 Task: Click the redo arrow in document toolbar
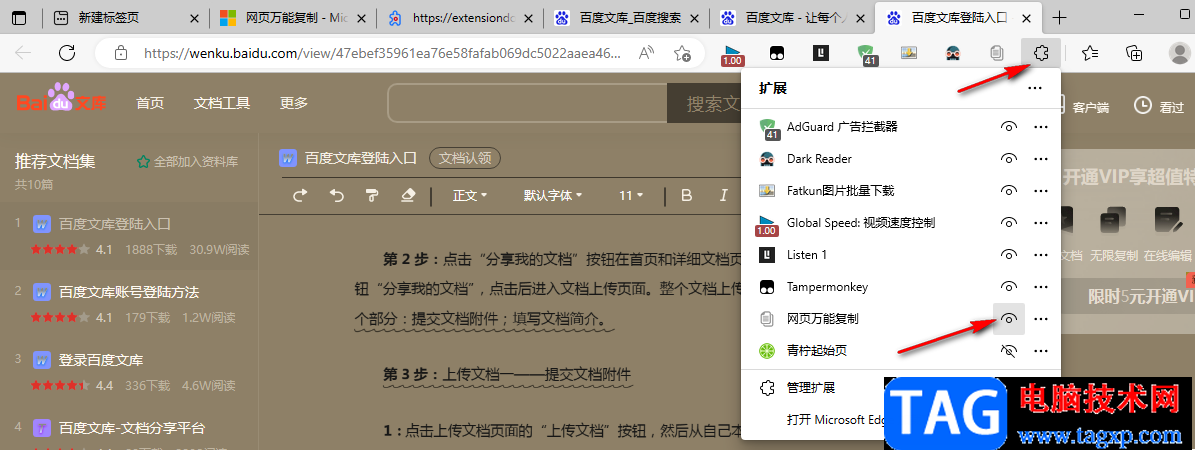point(300,195)
